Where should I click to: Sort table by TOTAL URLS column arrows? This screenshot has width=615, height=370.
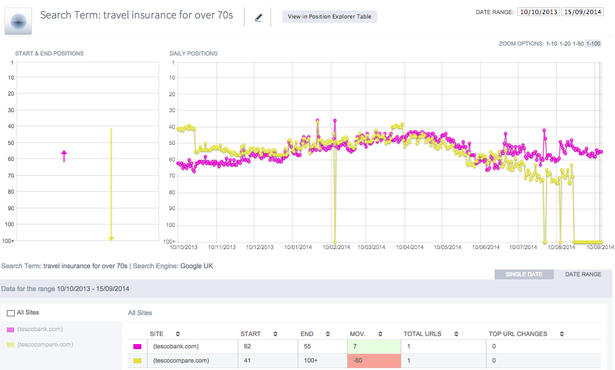tap(456, 334)
